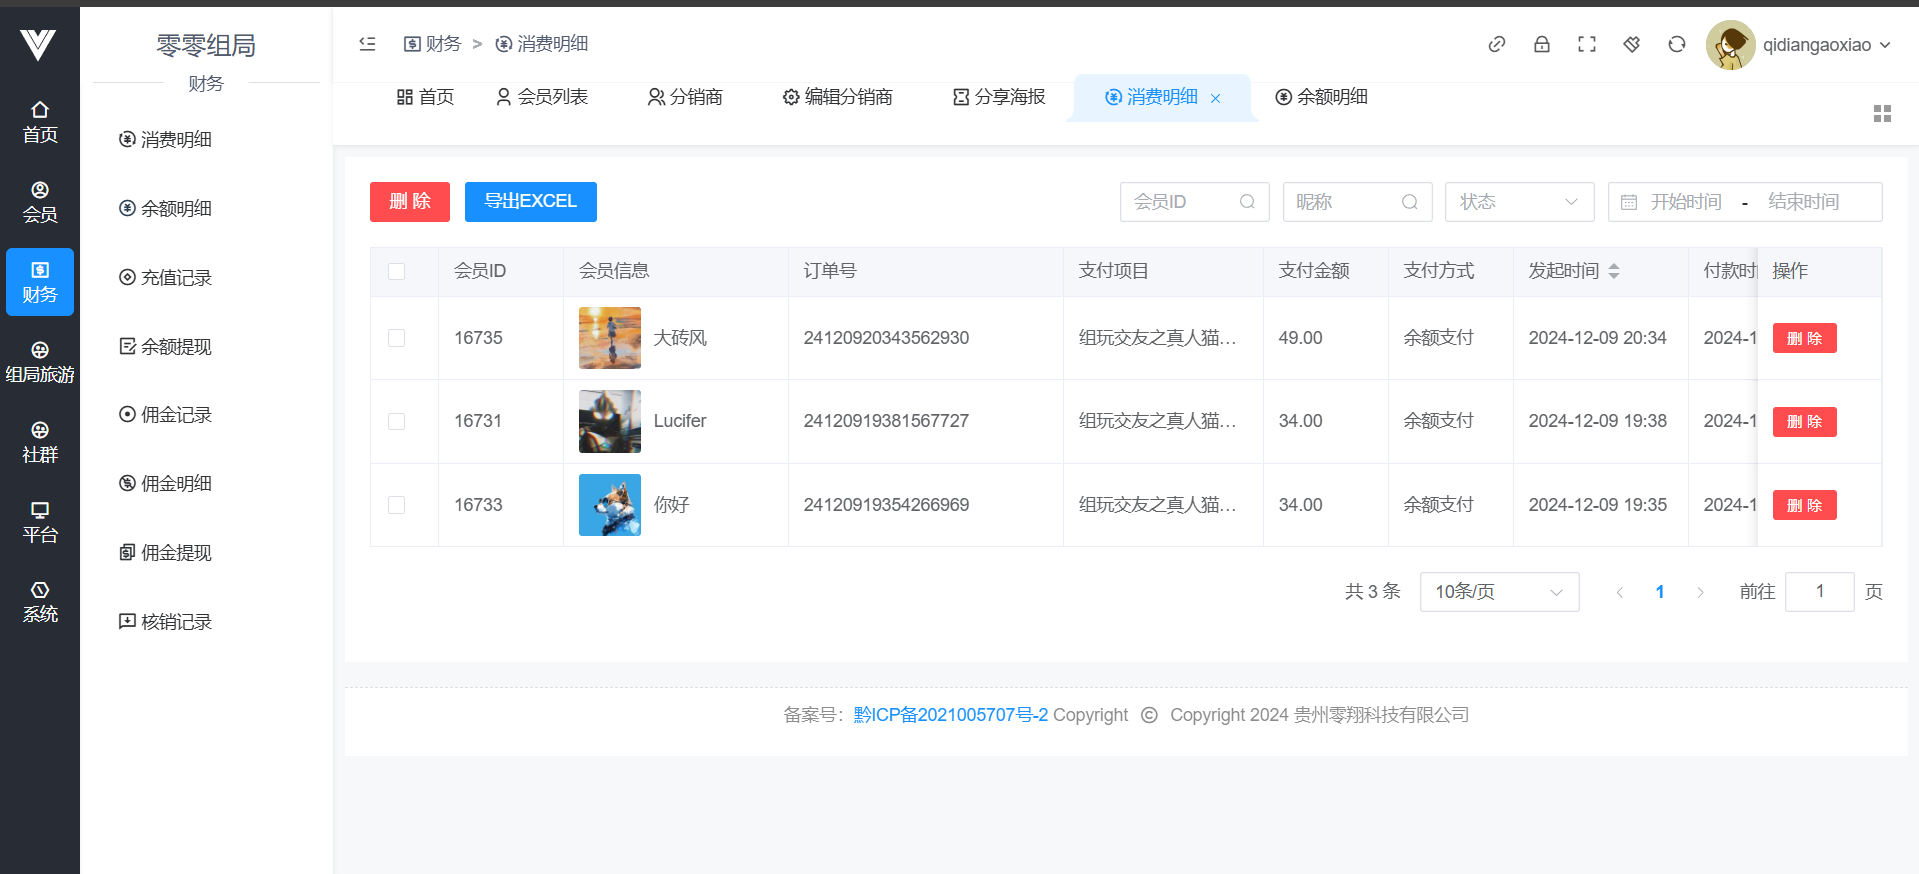Toggle fullscreen mode icon
This screenshot has width=1919, height=874.
click(1586, 44)
